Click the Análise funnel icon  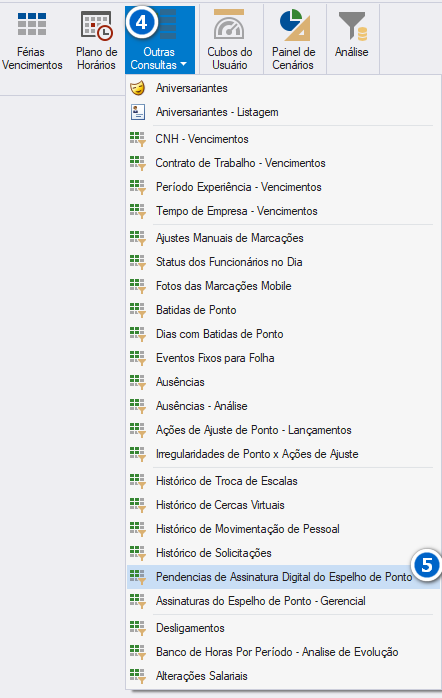pyautogui.click(x=352, y=25)
